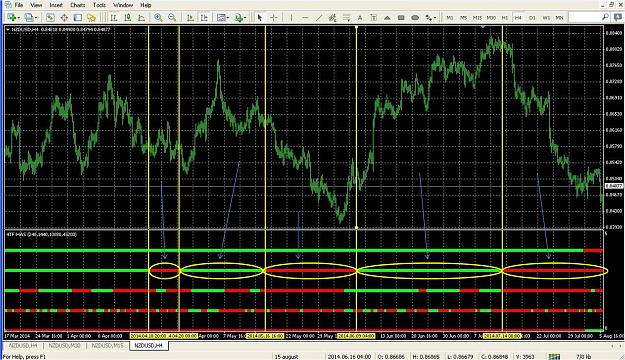Switch chart to MN timeframe

[560, 18]
